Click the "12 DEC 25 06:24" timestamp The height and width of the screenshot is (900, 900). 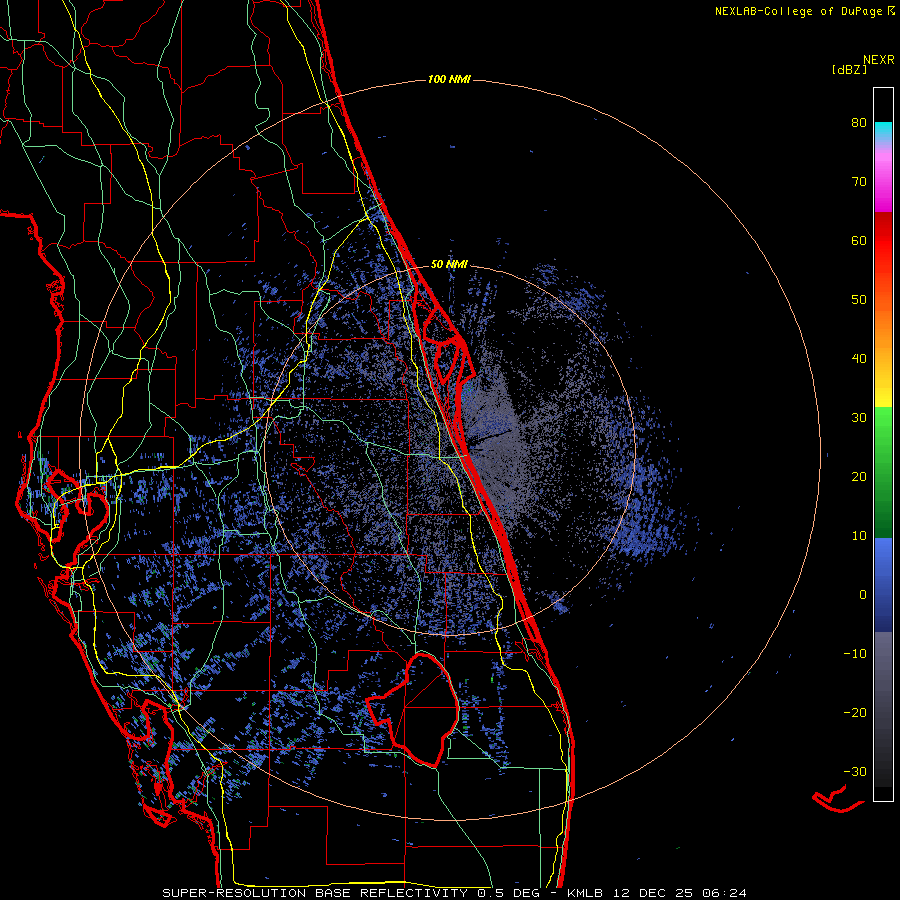click(x=680, y=893)
